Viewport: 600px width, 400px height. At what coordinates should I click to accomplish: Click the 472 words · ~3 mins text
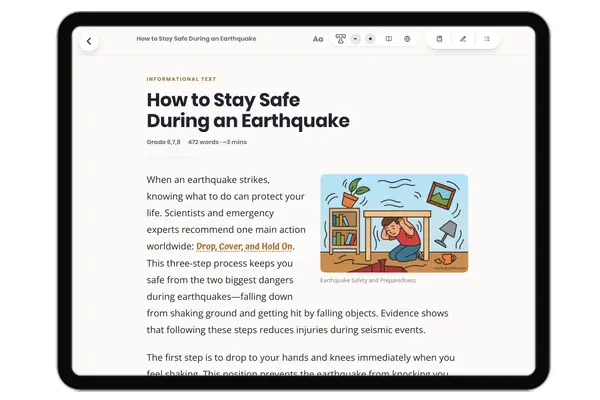pos(217,142)
